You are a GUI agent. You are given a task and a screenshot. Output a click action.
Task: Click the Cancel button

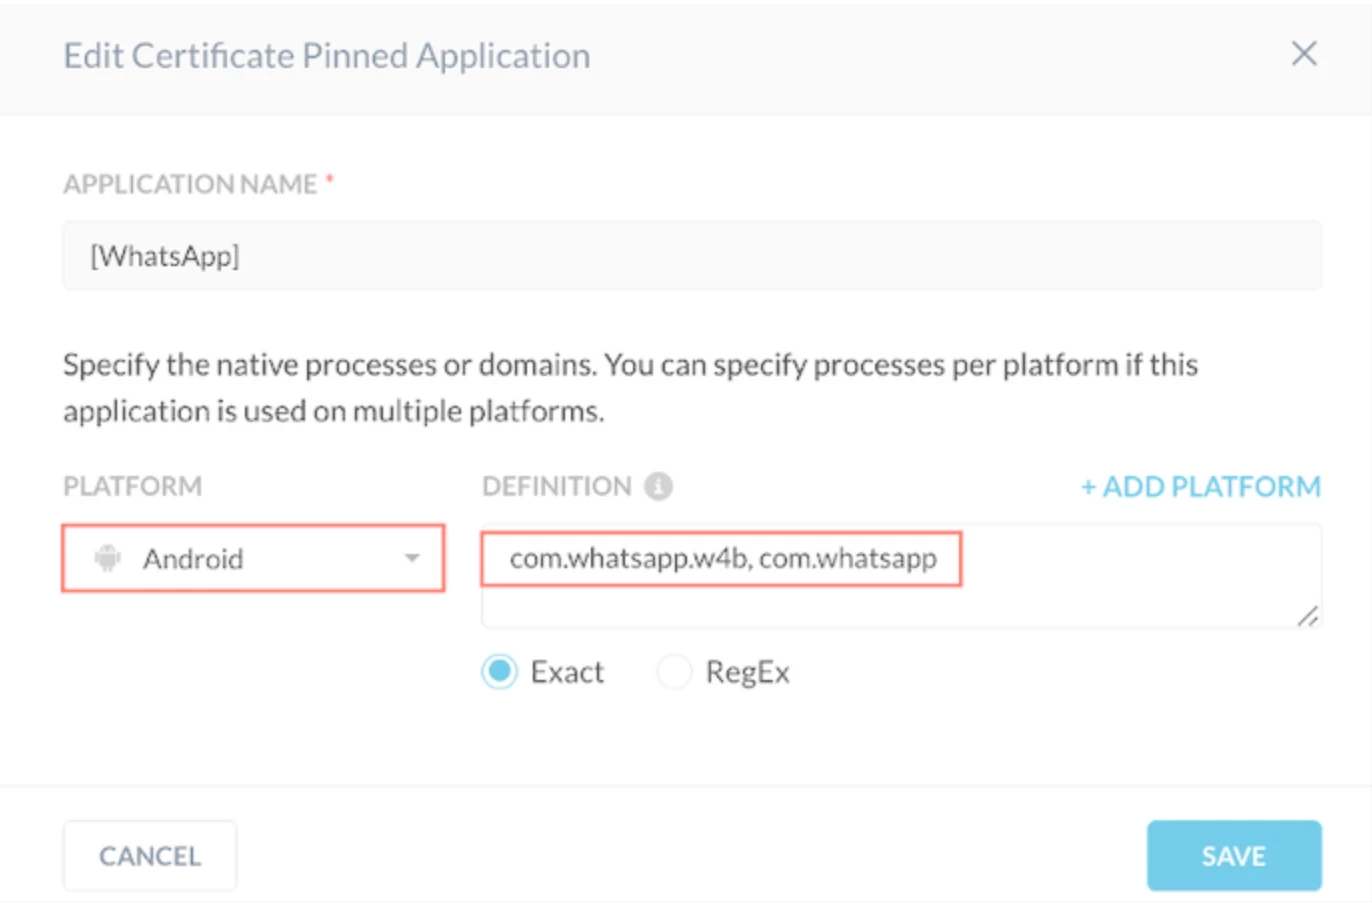(150, 856)
